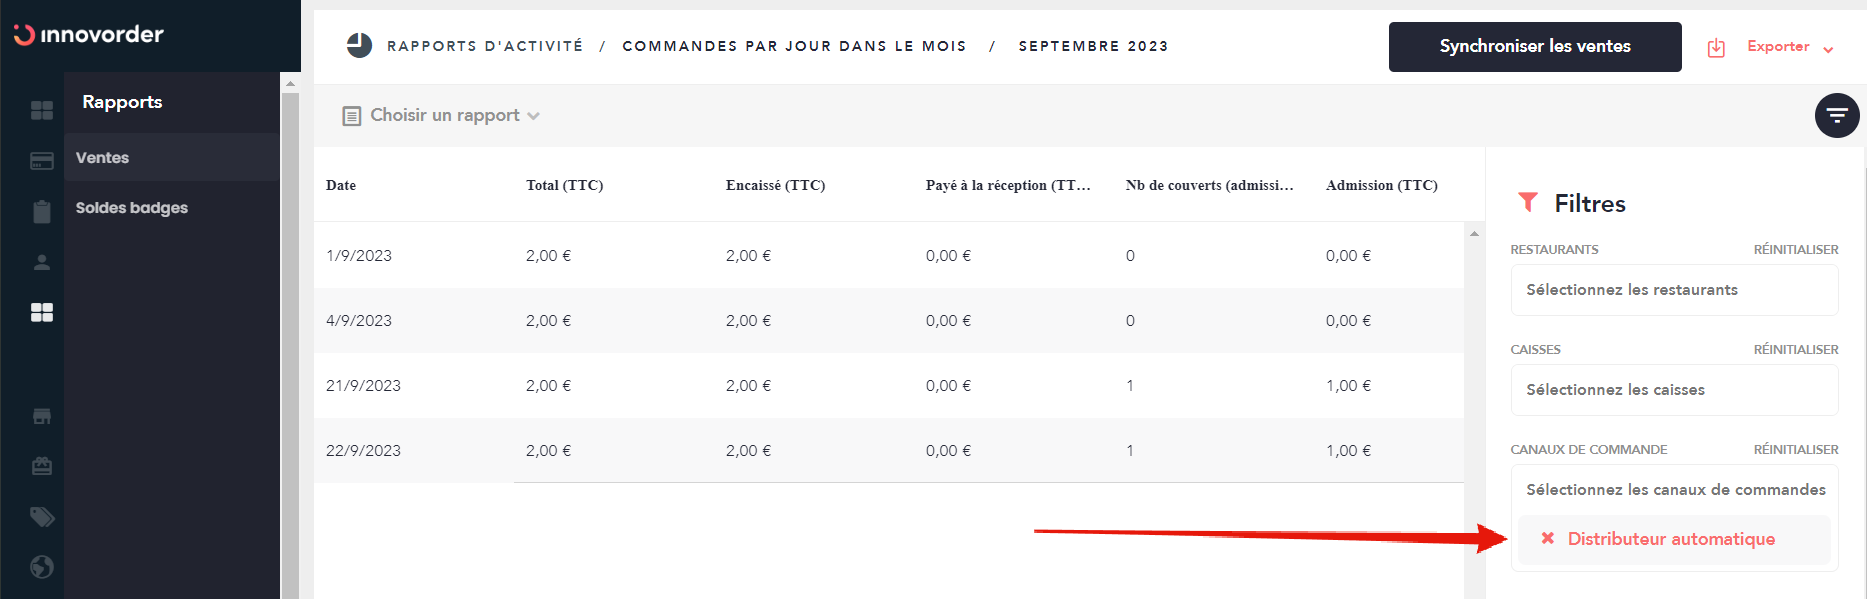Open the Sélectionnez les restaurants selector
This screenshot has height=599, width=1867.
tap(1674, 290)
